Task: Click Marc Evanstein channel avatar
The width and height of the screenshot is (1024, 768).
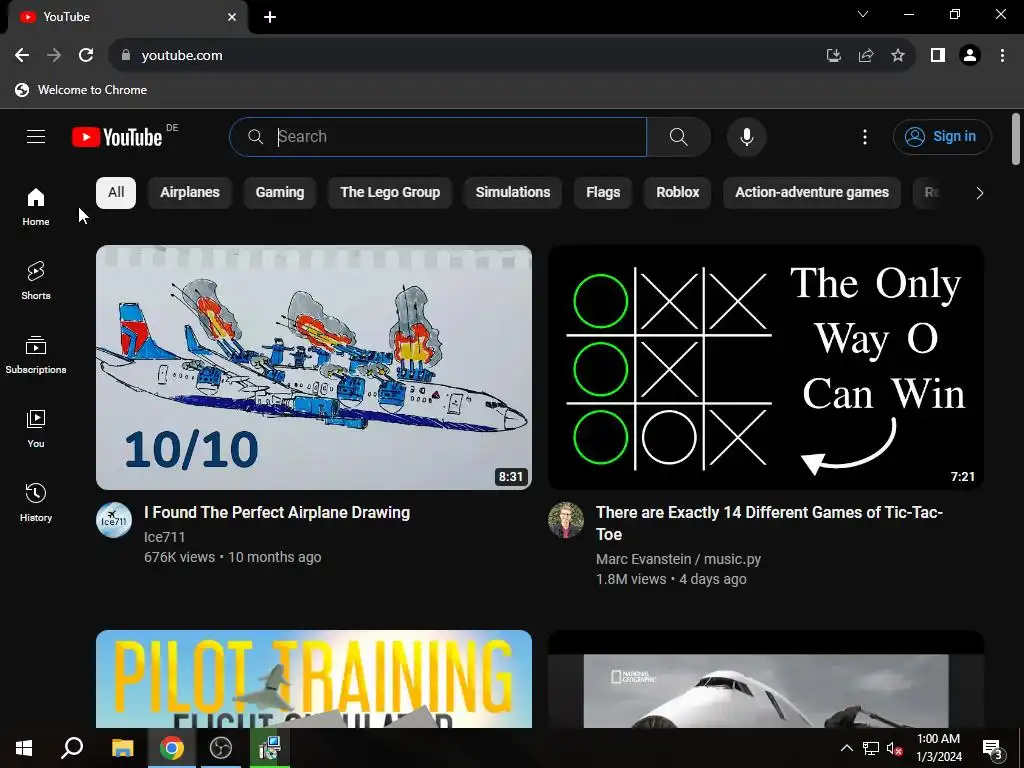Action: coord(566,520)
